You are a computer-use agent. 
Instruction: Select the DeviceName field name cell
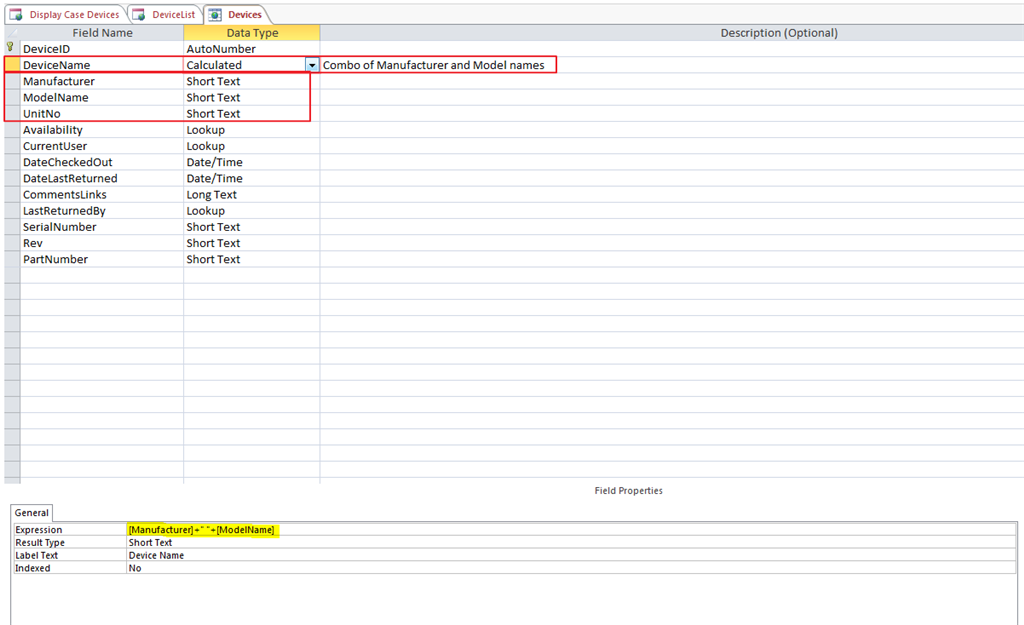click(102, 65)
